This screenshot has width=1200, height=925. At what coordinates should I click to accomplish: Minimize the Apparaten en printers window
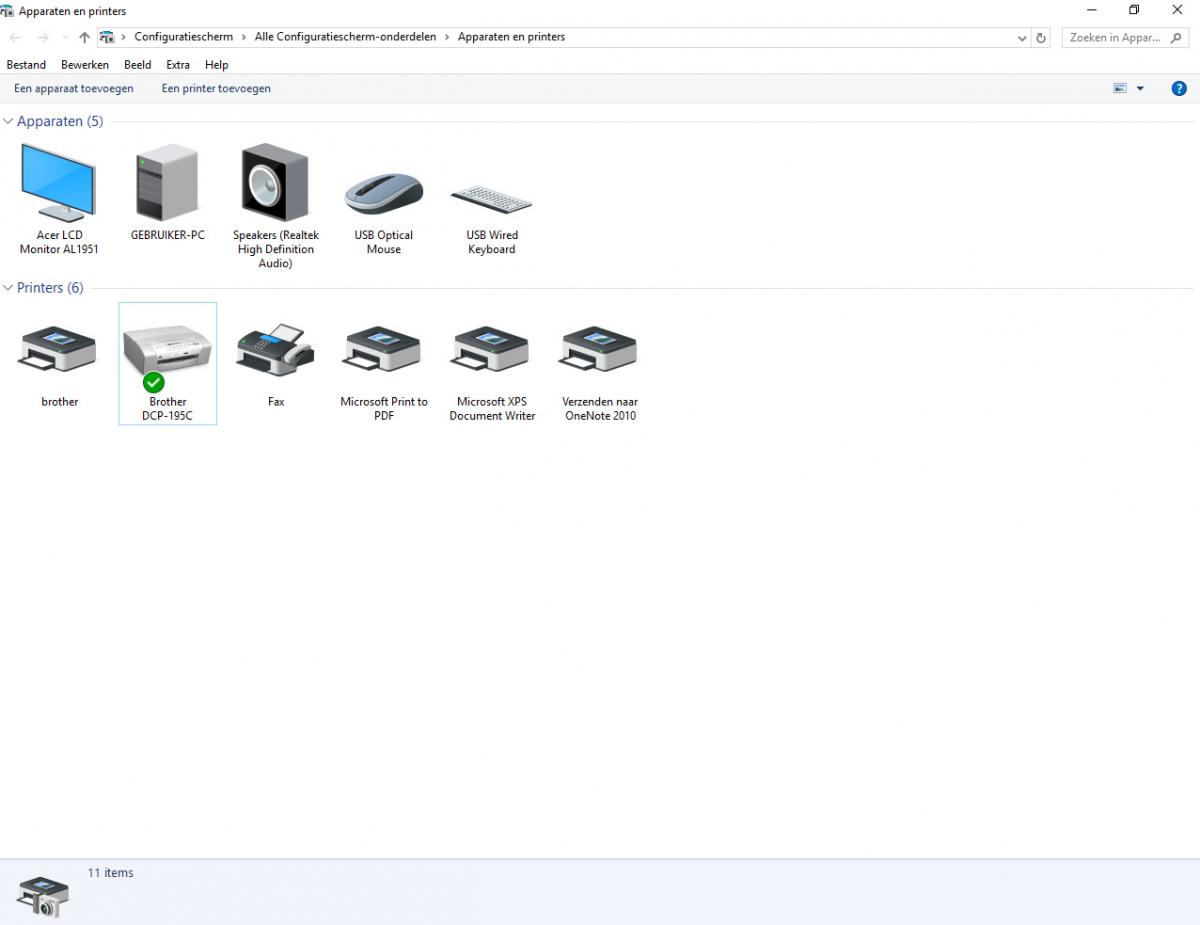tap(1091, 10)
